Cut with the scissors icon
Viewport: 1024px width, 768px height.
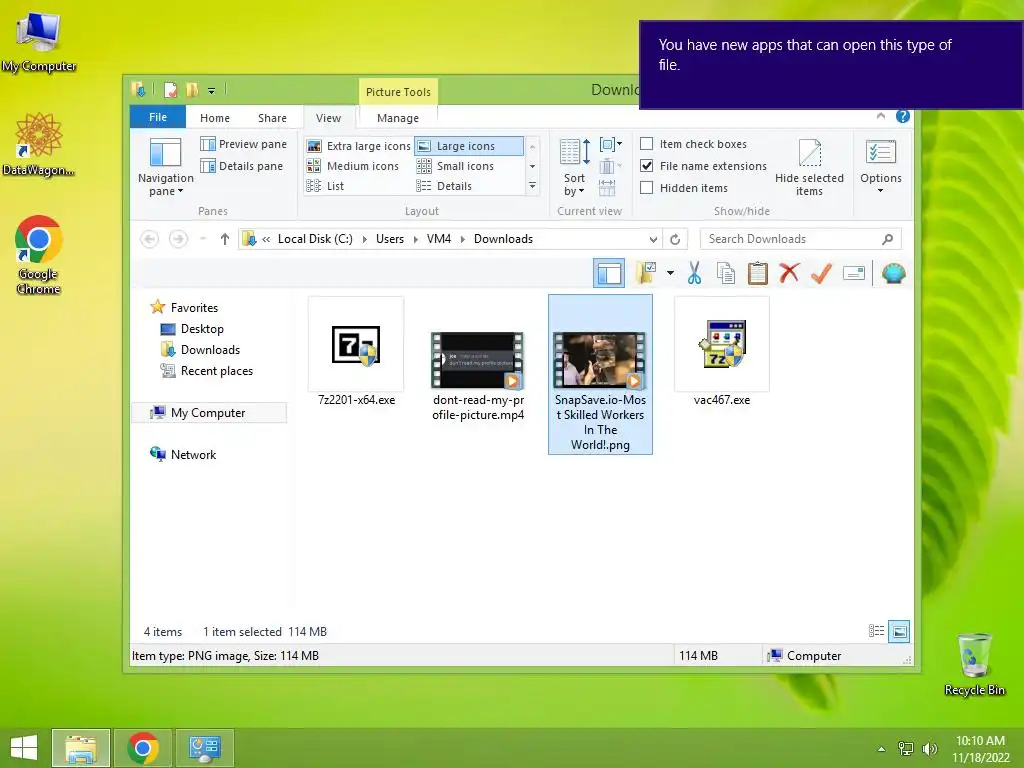pos(694,273)
